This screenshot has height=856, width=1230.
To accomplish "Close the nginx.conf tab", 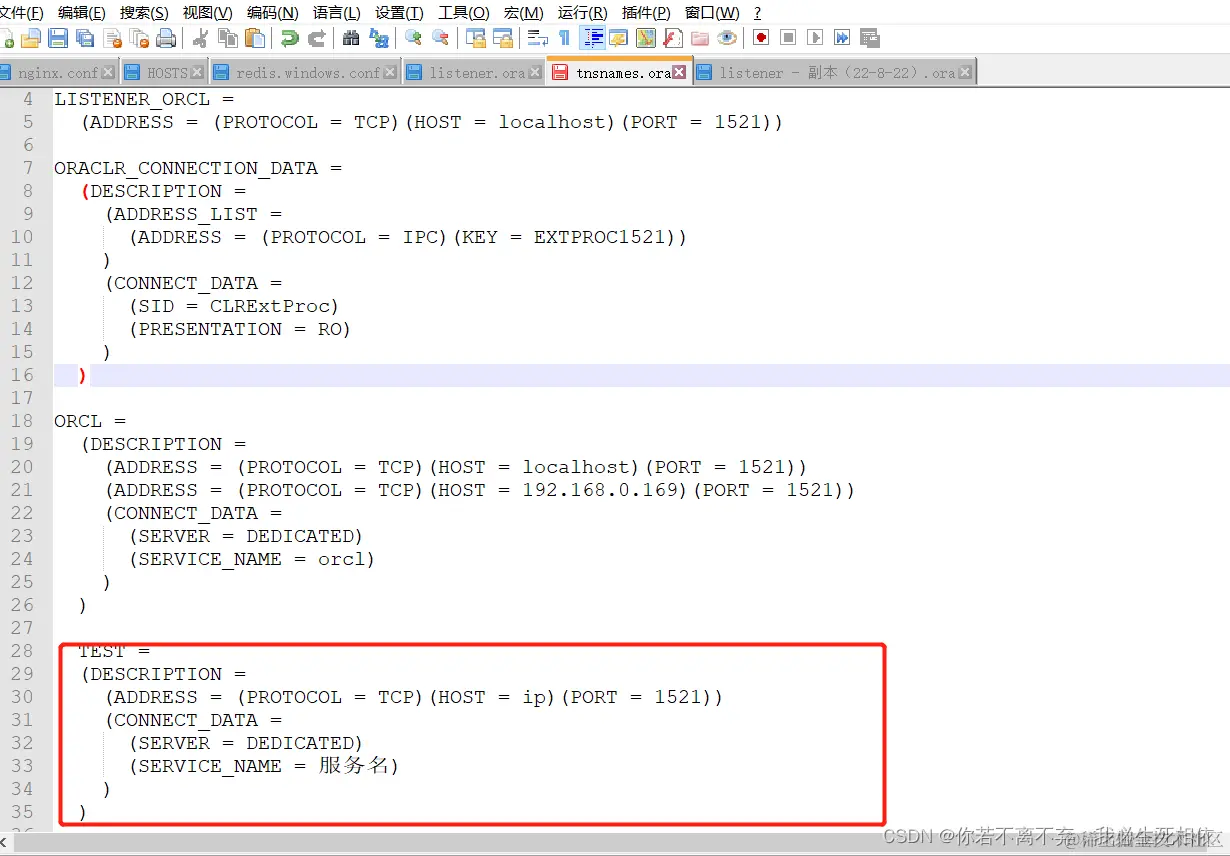I will pos(108,73).
